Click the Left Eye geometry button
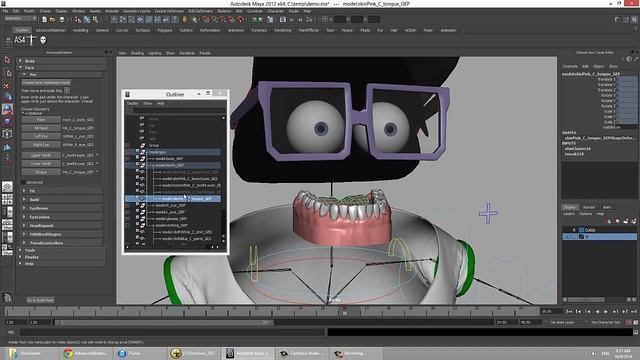640x360 pixels. (x=41, y=136)
